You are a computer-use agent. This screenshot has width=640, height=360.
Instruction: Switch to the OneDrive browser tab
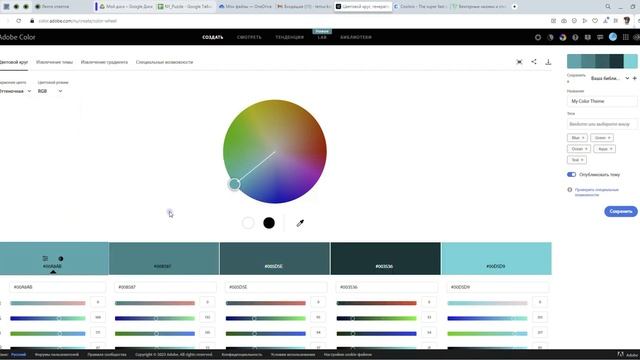click(245, 7)
